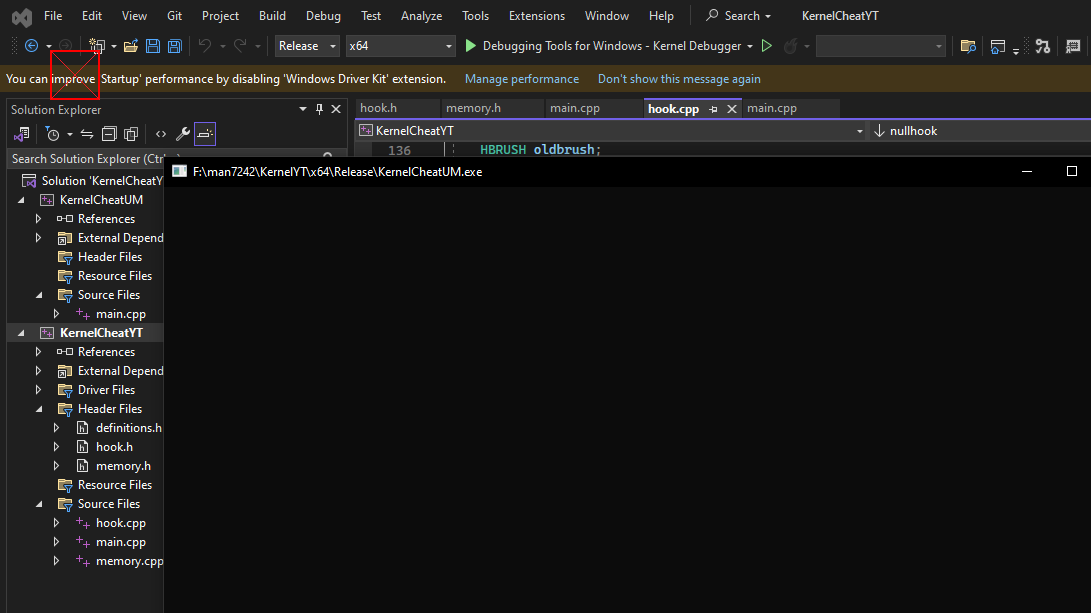Viewport: 1091px width, 613px height.
Task: Open Solution Explorer window position dropdown
Action: pos(303,109)
